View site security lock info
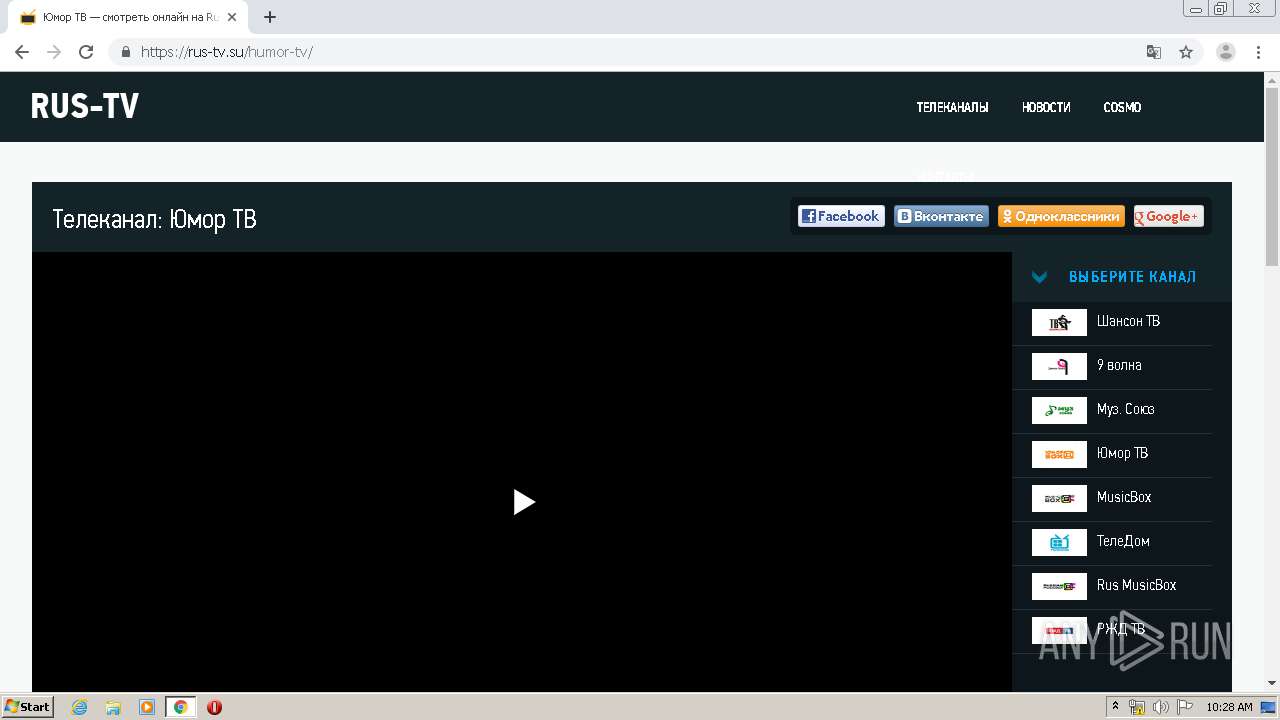Viewport: 1280px width, 720px height. pyautogui.click(x=125, y=52)
